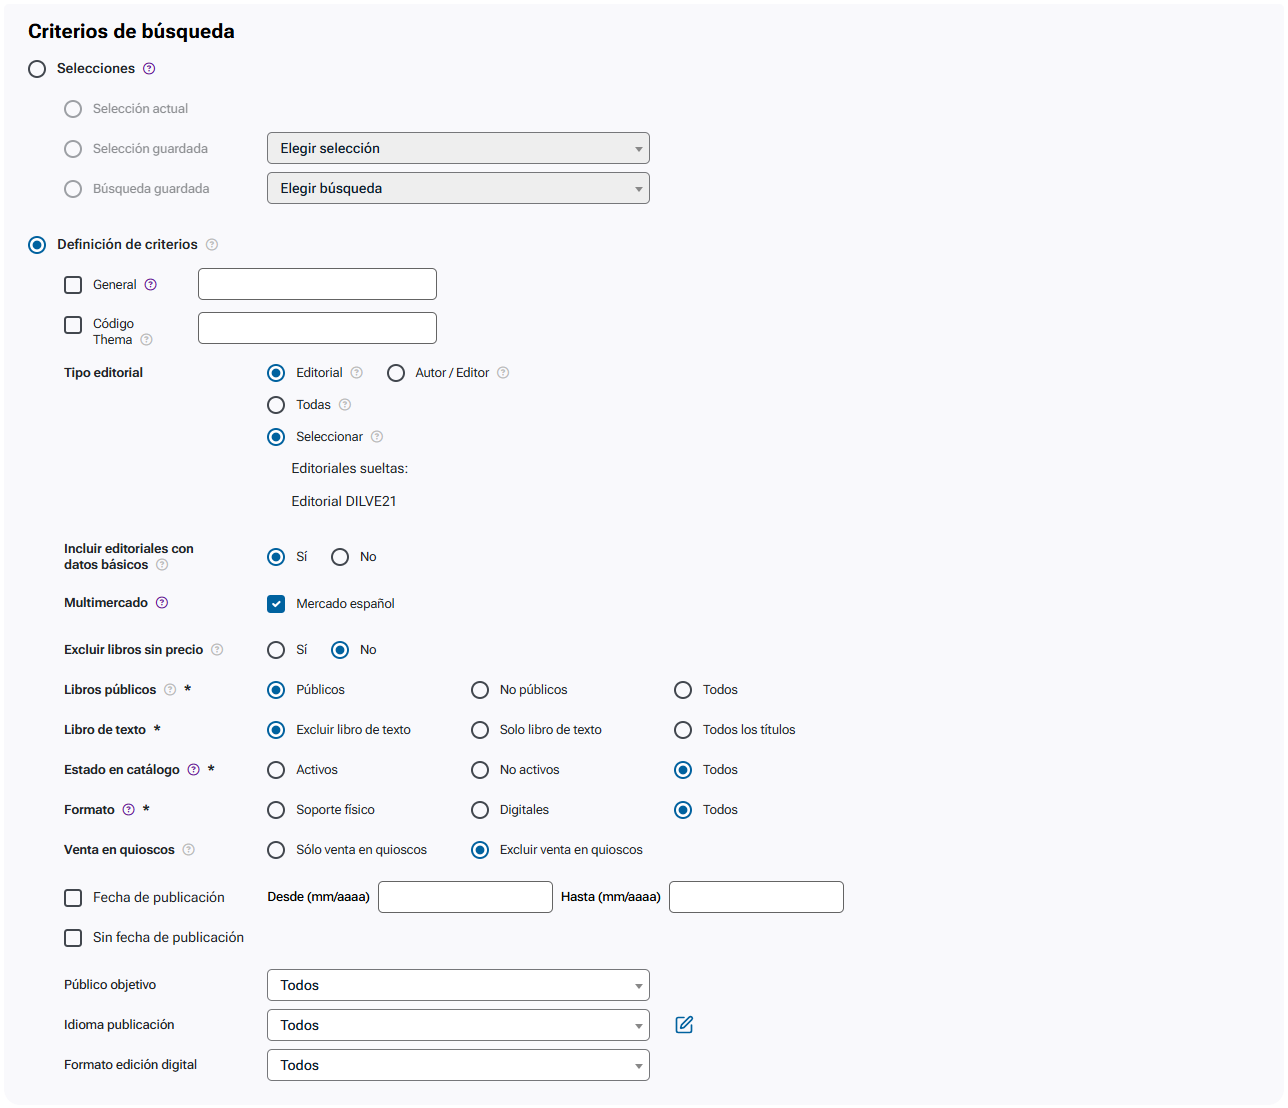
Task: Open the Elegir selección dropdown
Action: tap(458, 148)
